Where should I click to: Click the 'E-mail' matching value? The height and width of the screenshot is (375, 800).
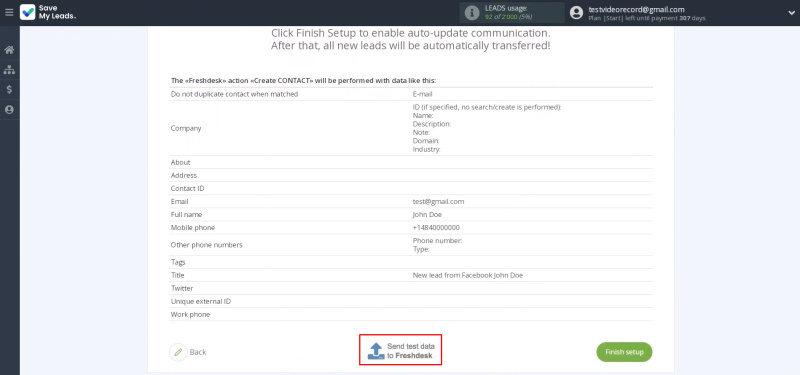click(422, 94)
